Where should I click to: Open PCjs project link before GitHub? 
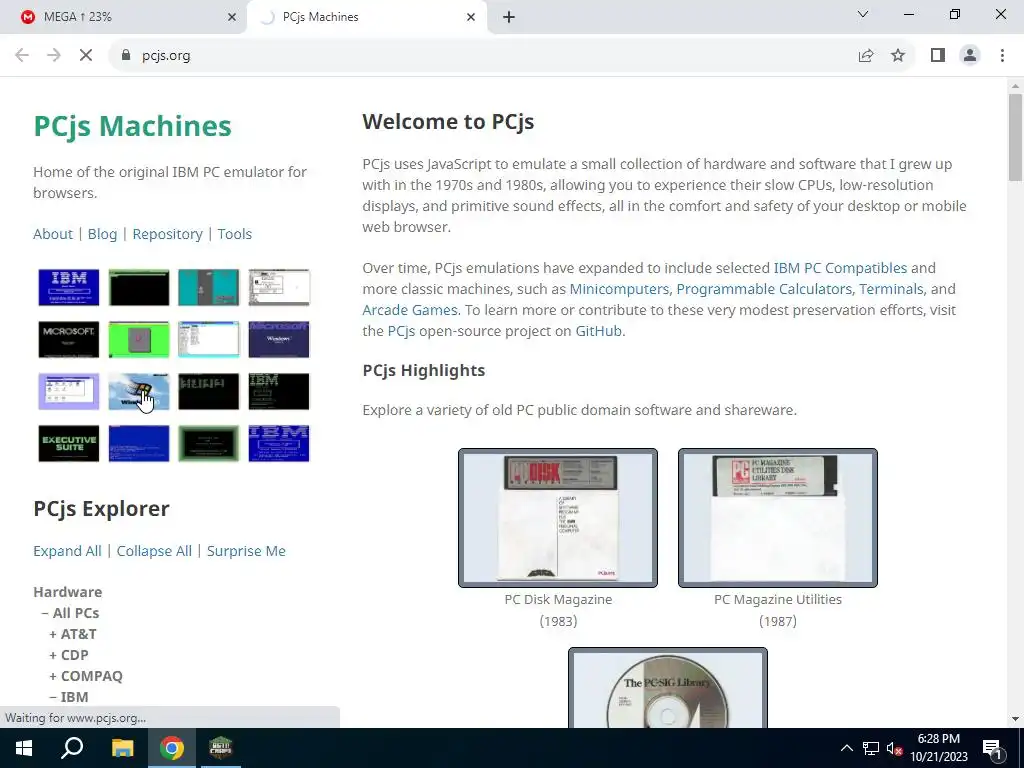[401, 331]
